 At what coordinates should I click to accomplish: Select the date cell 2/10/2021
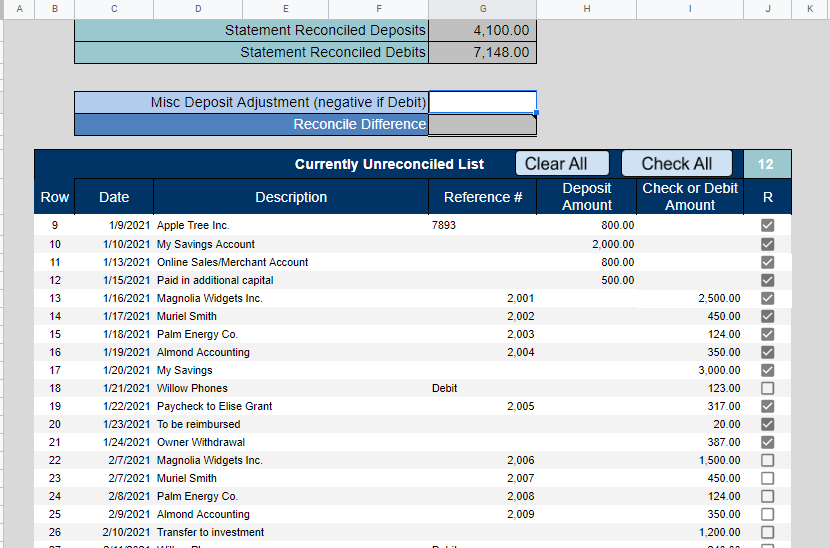114,532
